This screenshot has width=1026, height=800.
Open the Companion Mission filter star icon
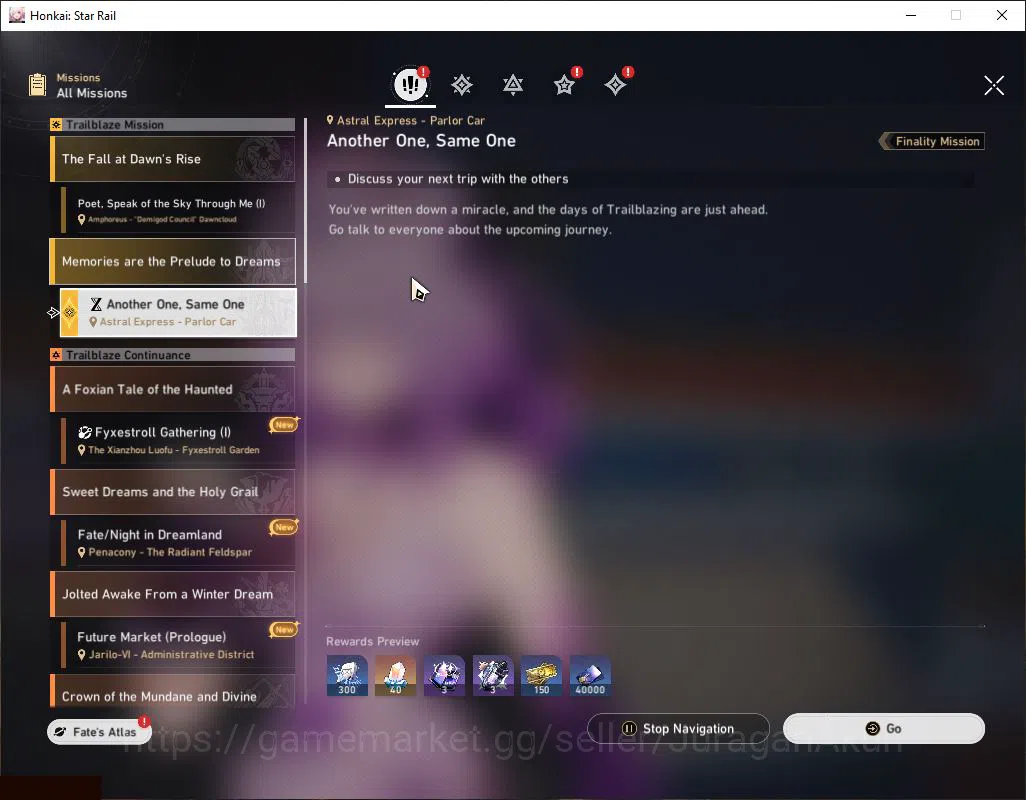tap(564, 84)
